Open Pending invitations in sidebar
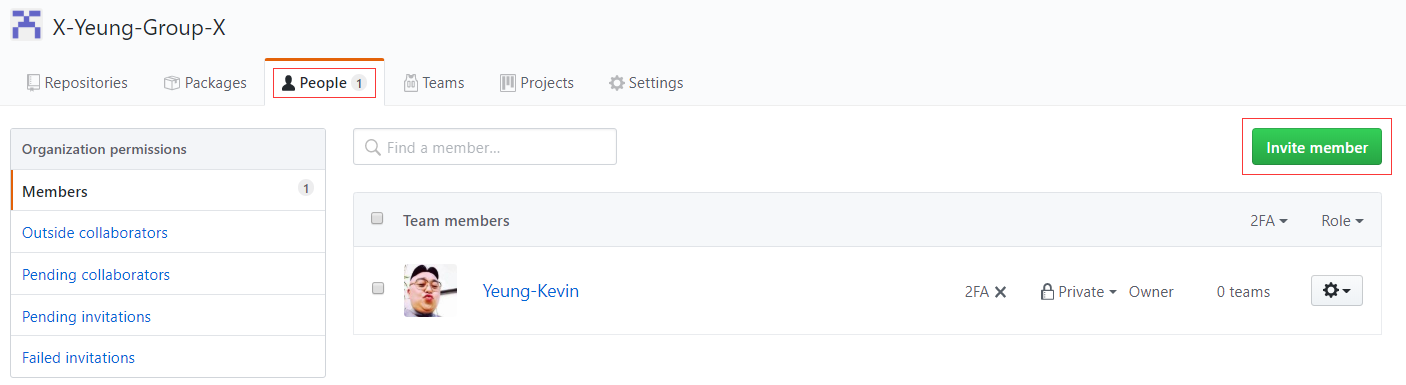Viewport: 1406px width, 385px height. (86, 316)
